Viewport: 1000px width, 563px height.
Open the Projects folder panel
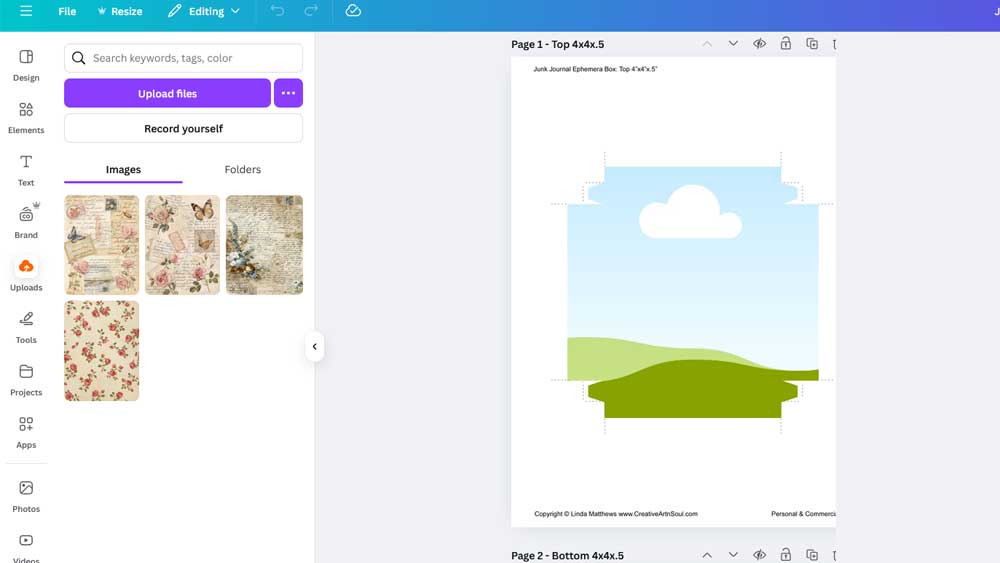point(26,379)
